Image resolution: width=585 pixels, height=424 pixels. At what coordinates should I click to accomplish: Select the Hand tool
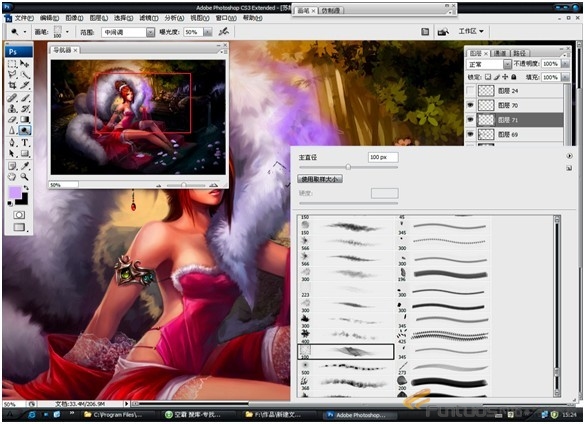click(12, 177)
